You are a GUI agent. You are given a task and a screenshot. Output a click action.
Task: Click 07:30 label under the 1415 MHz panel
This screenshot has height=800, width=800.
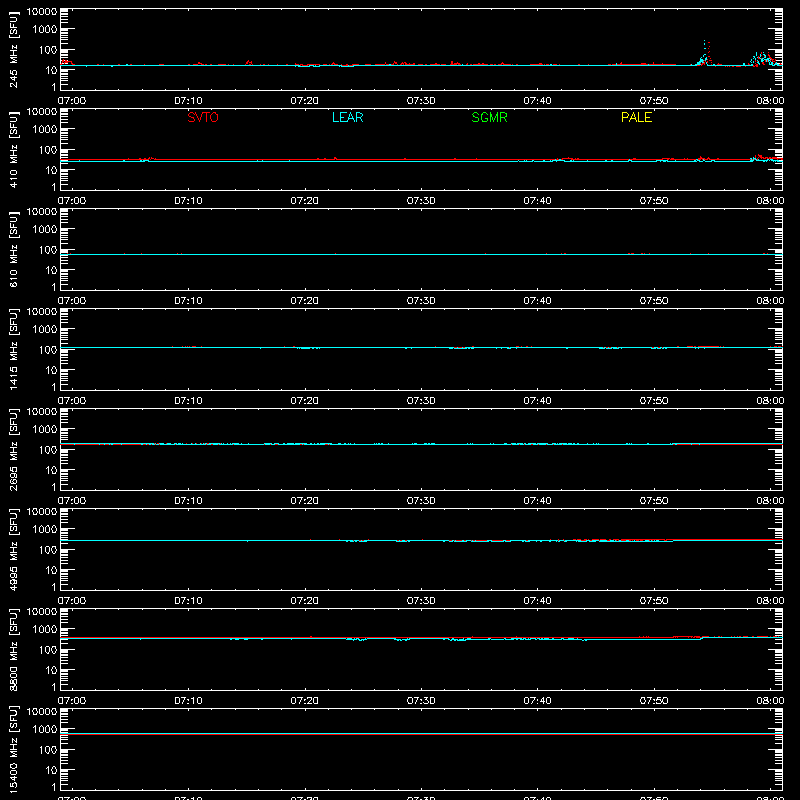[421, 401]
